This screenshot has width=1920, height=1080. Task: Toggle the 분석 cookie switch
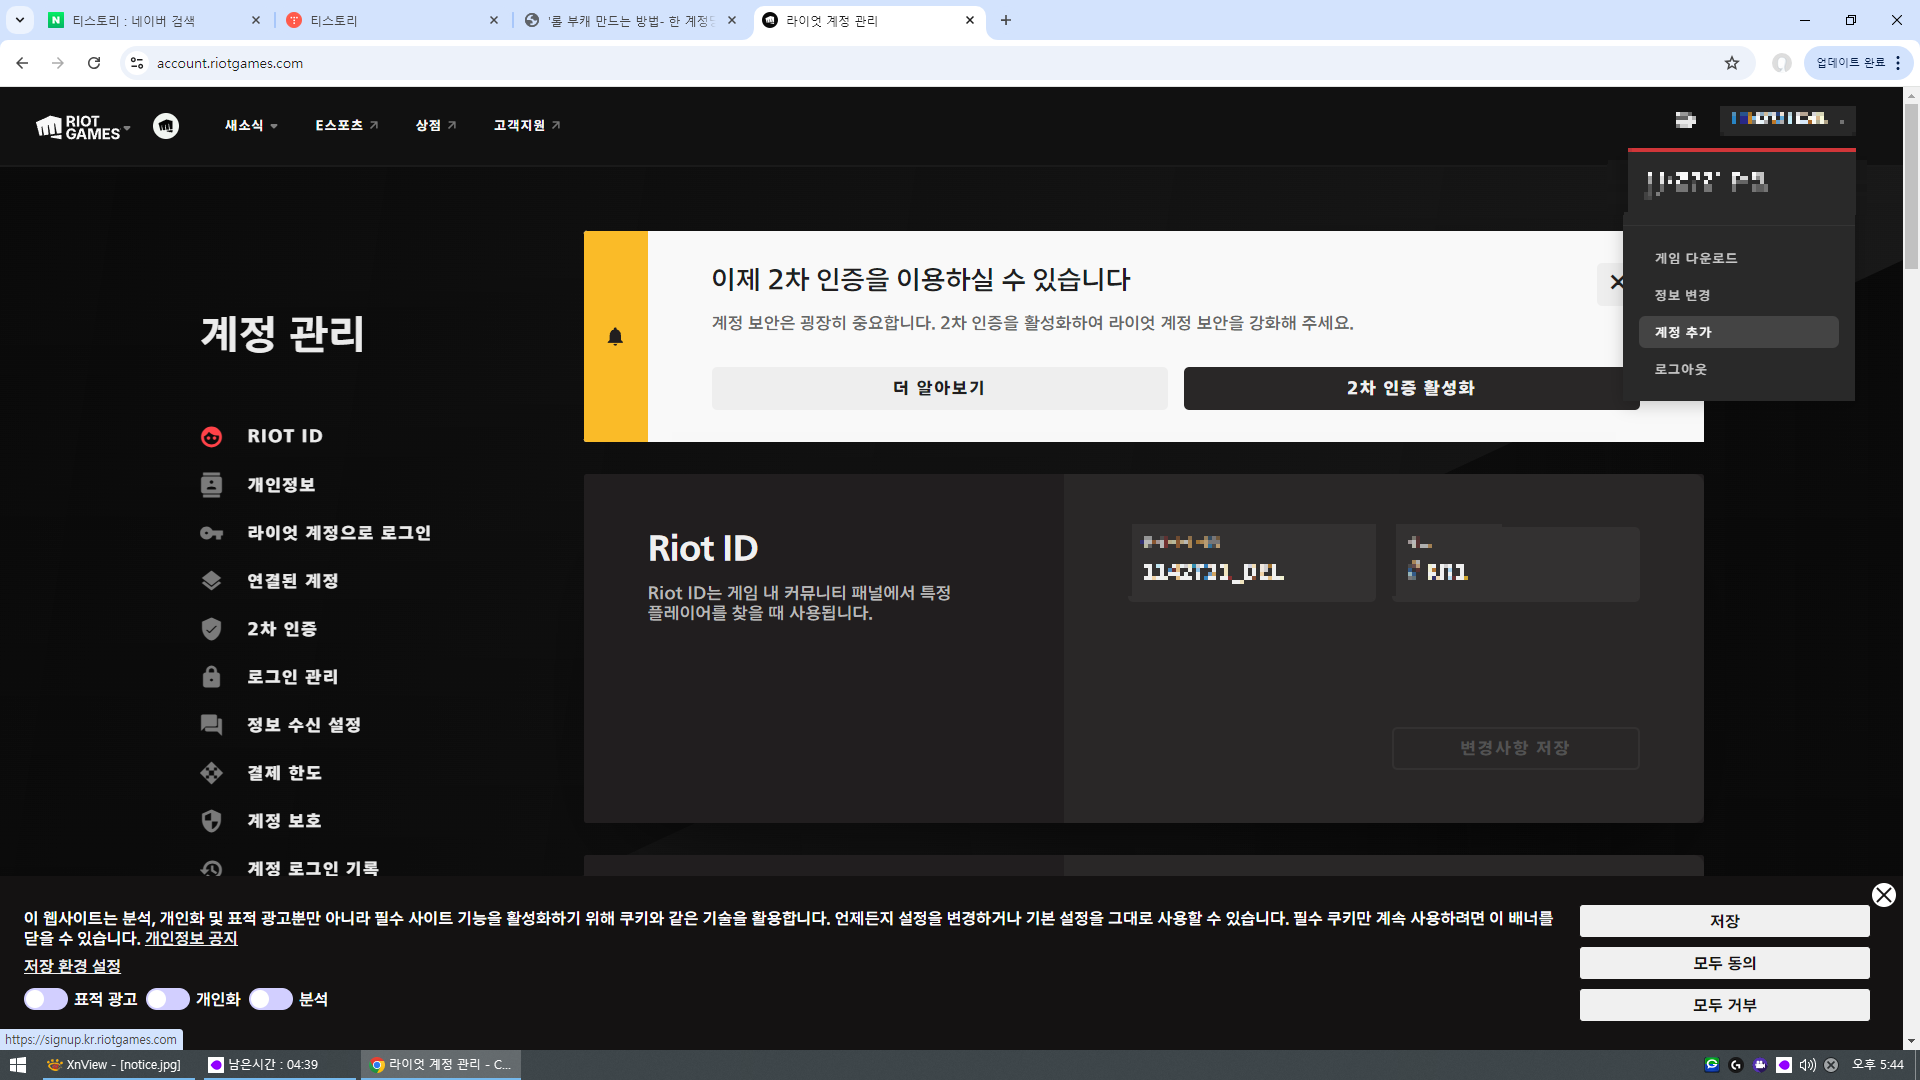[271, 999]
